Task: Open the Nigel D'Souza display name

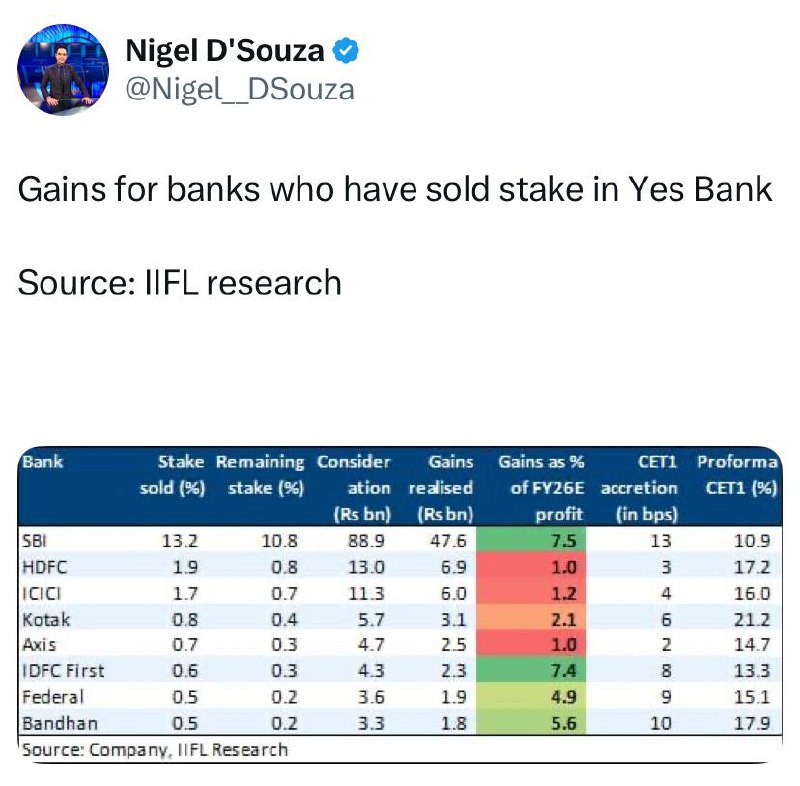Action: point(224,50)
